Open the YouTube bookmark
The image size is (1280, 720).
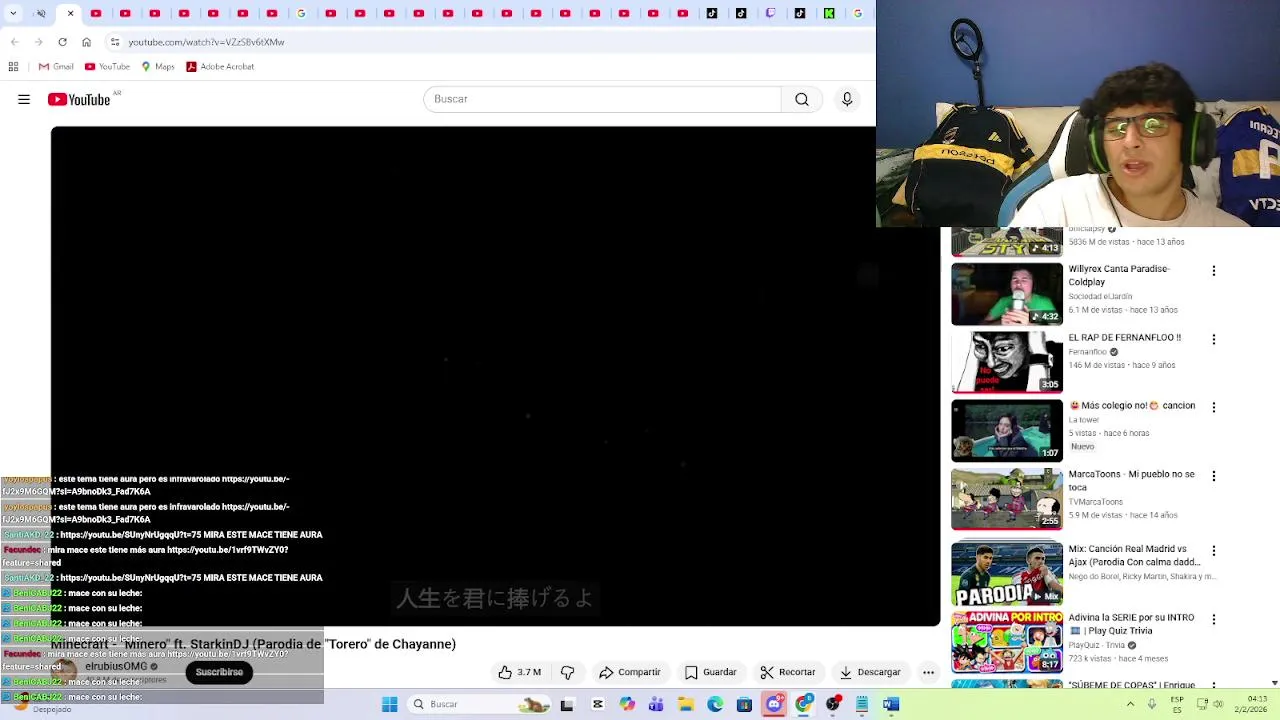107,66
